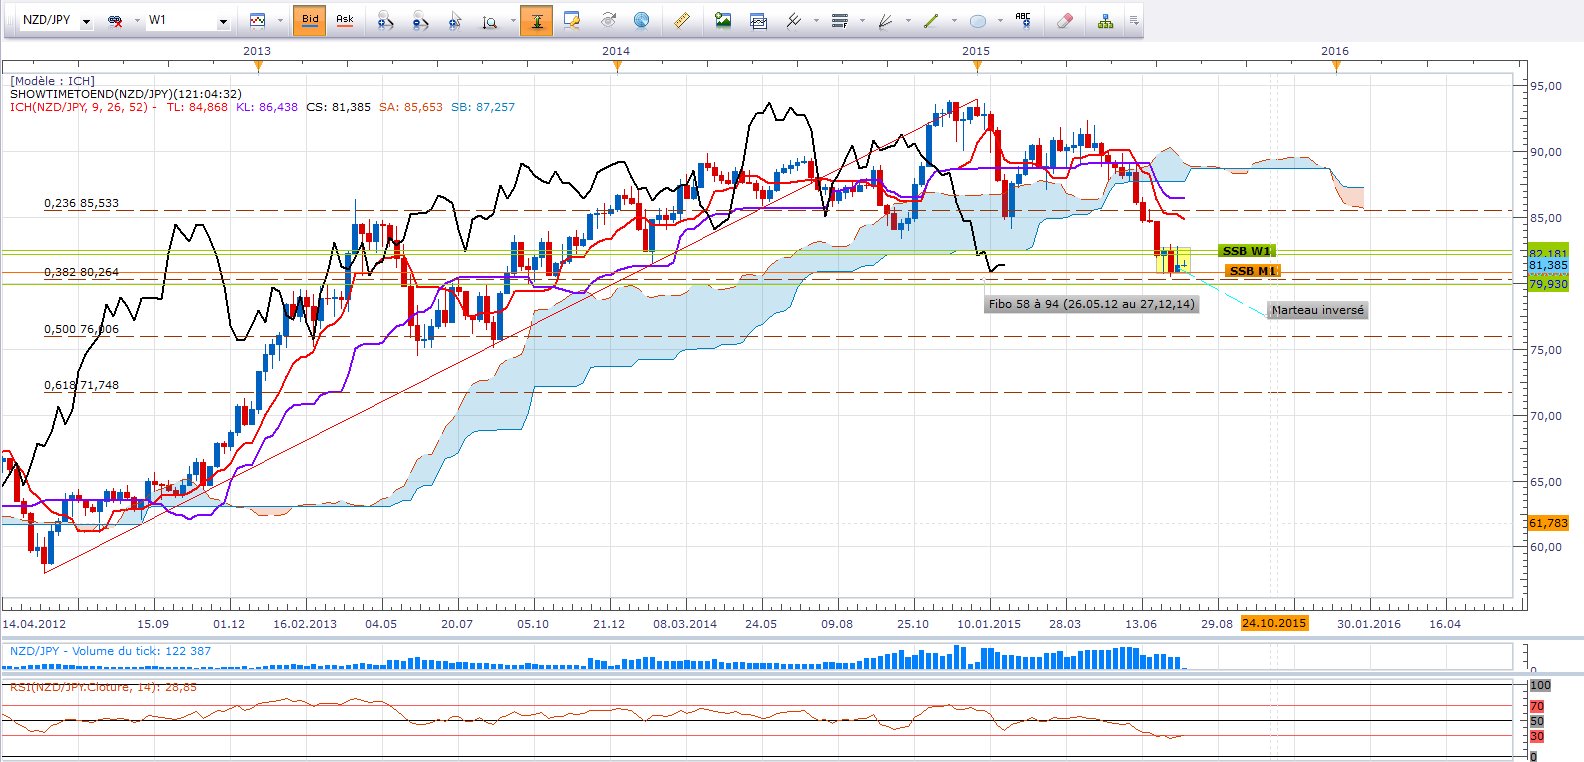Click the KL: 86,438 value
1584x762 pixels.
[x=267, y=107]
